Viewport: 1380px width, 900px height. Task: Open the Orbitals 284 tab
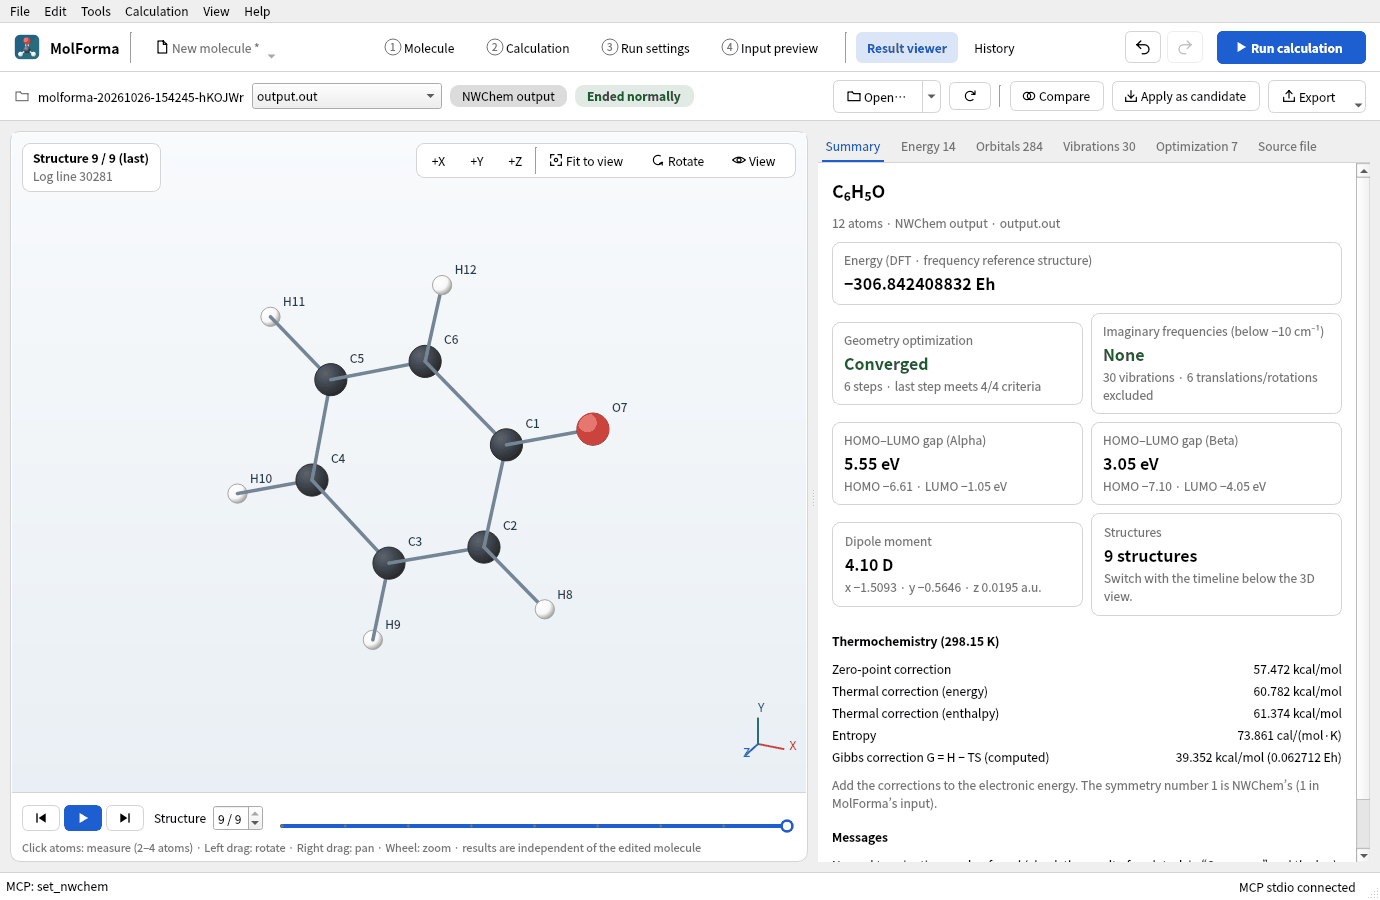[1009, 146]
